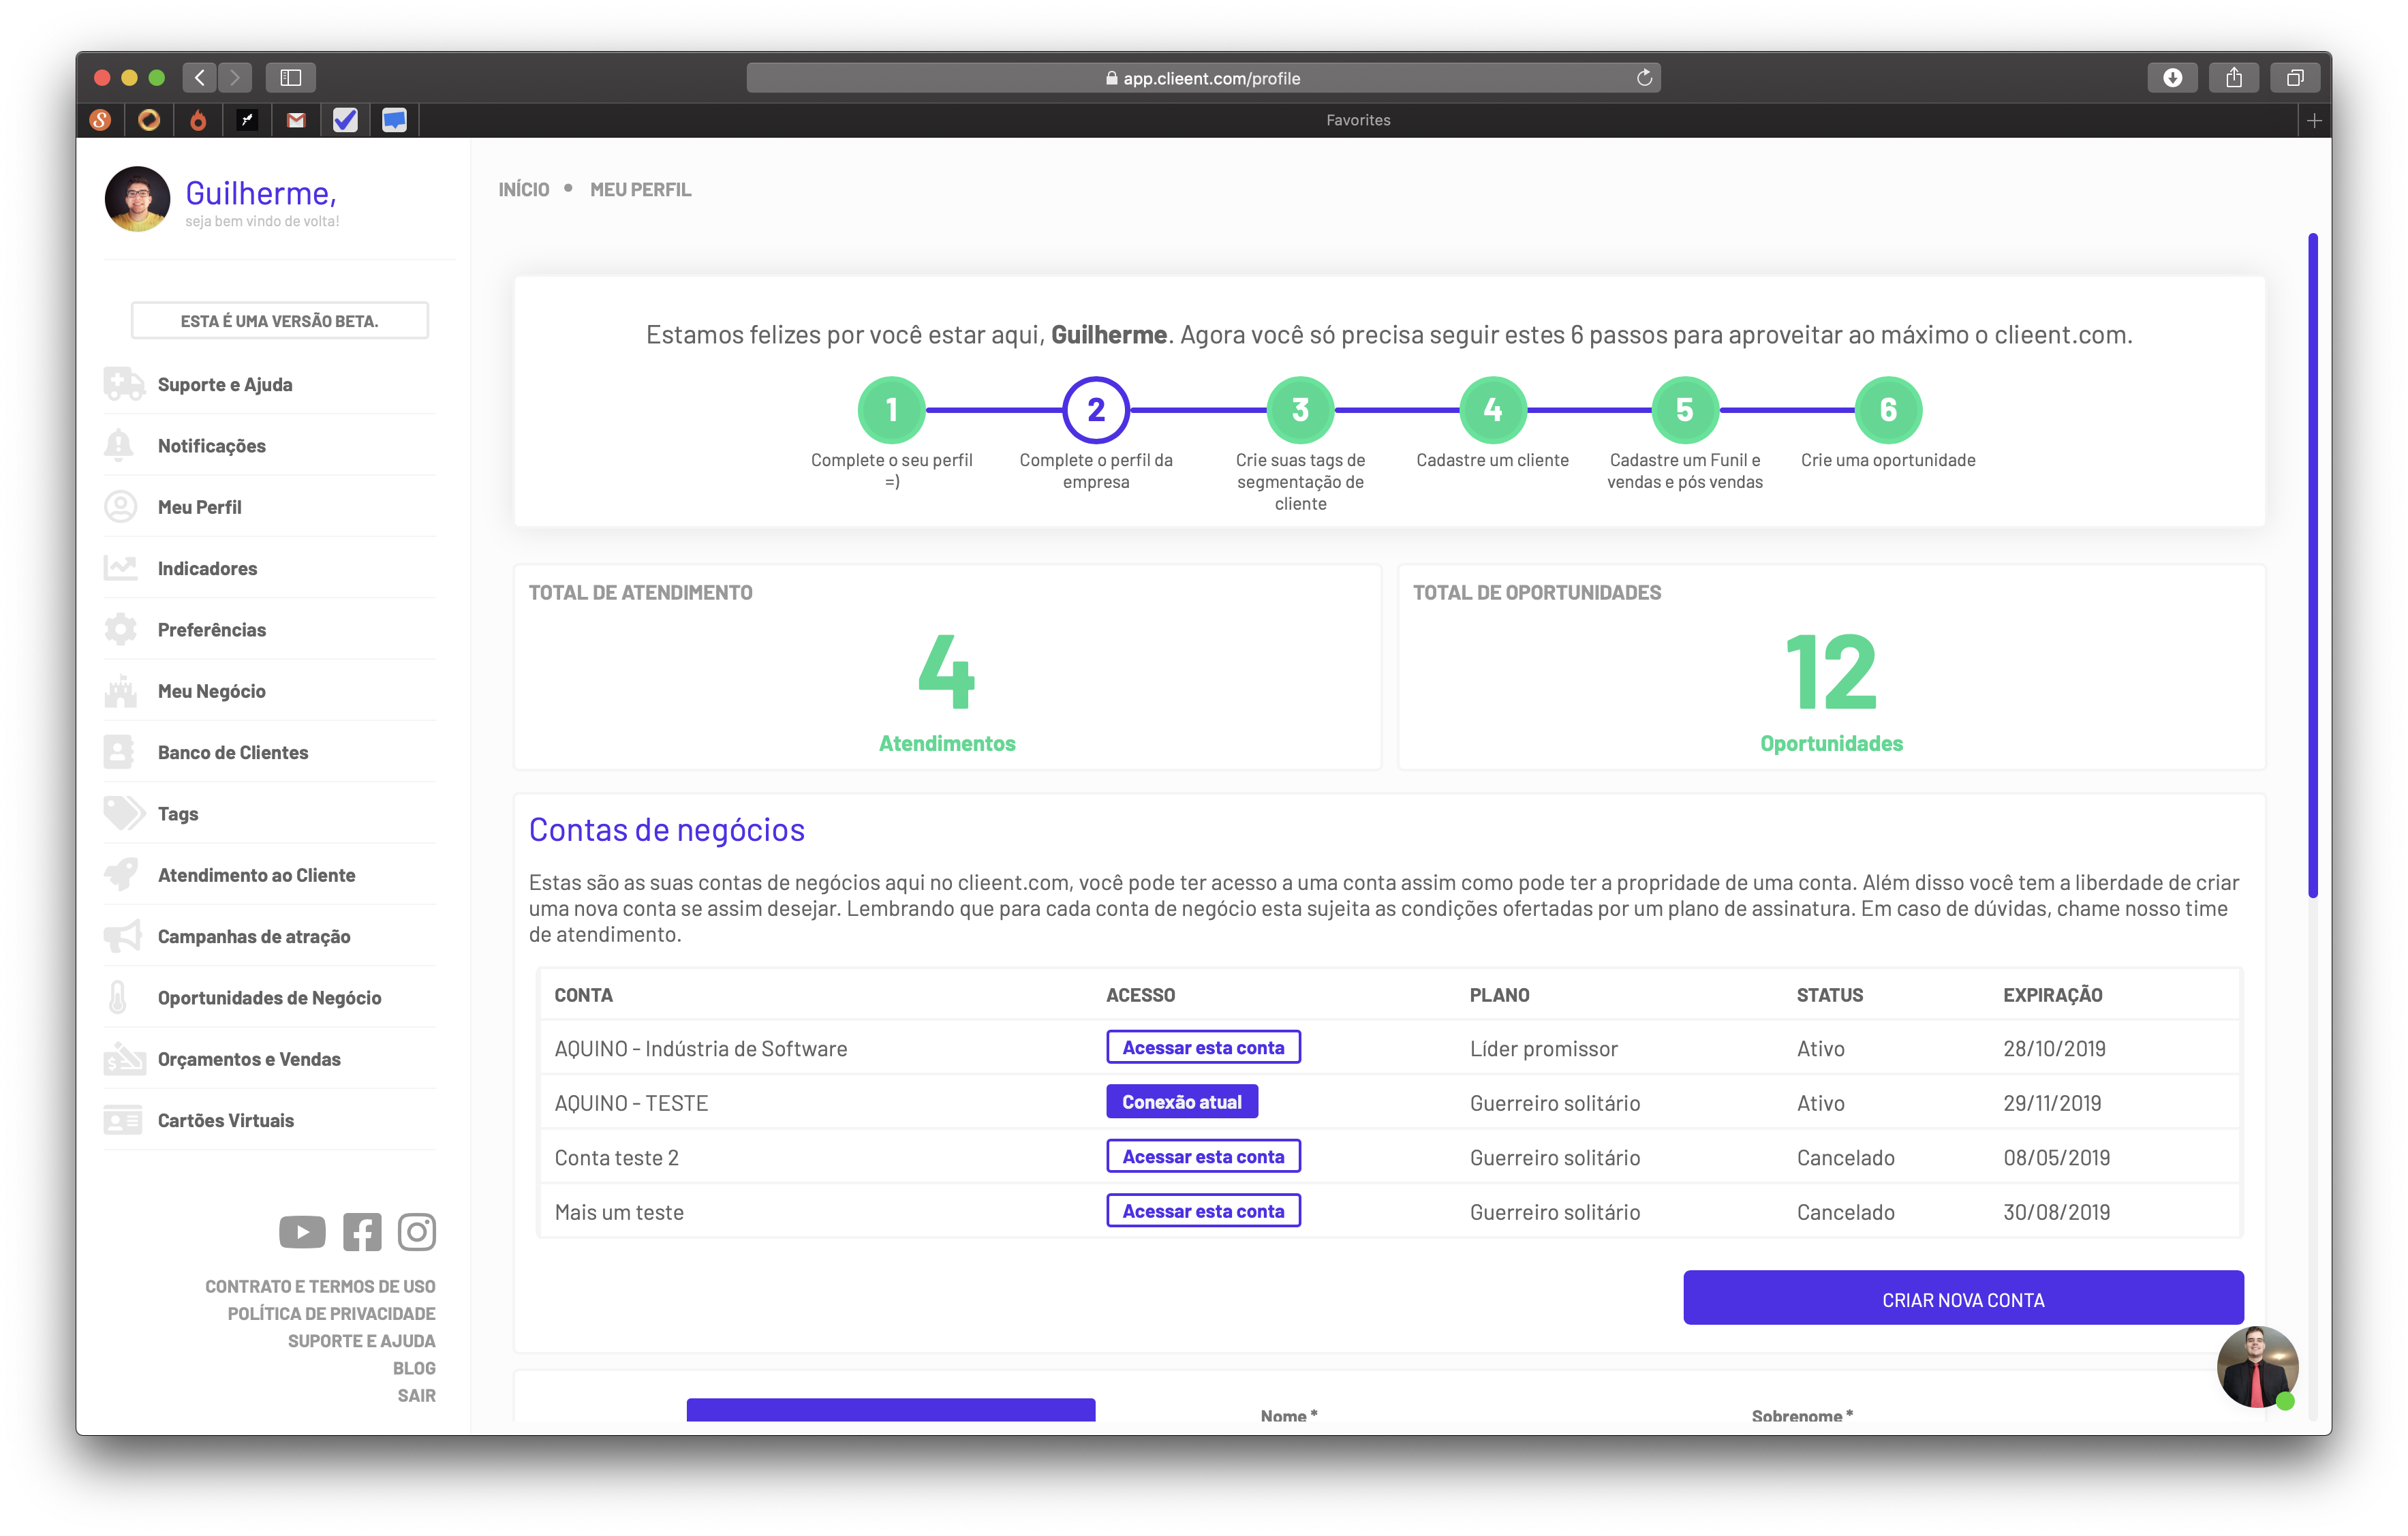
Task: Click the Notificações bell icon
Action: [x=119, y=445]
